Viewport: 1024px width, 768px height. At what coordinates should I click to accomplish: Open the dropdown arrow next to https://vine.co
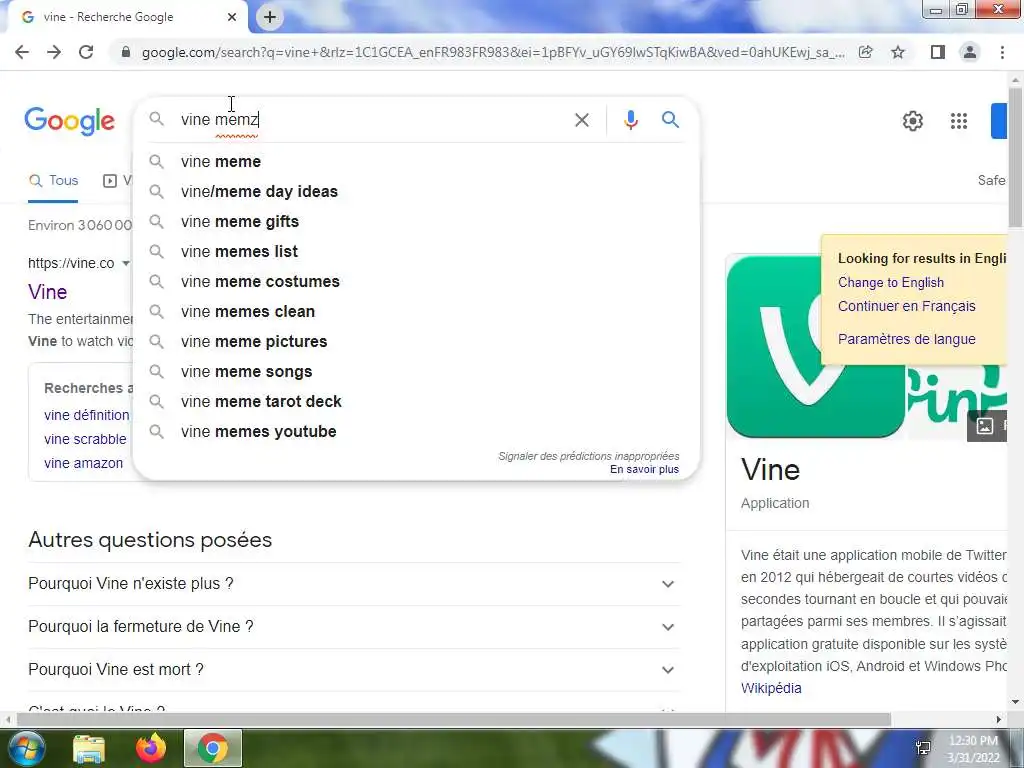pos(126,264)
